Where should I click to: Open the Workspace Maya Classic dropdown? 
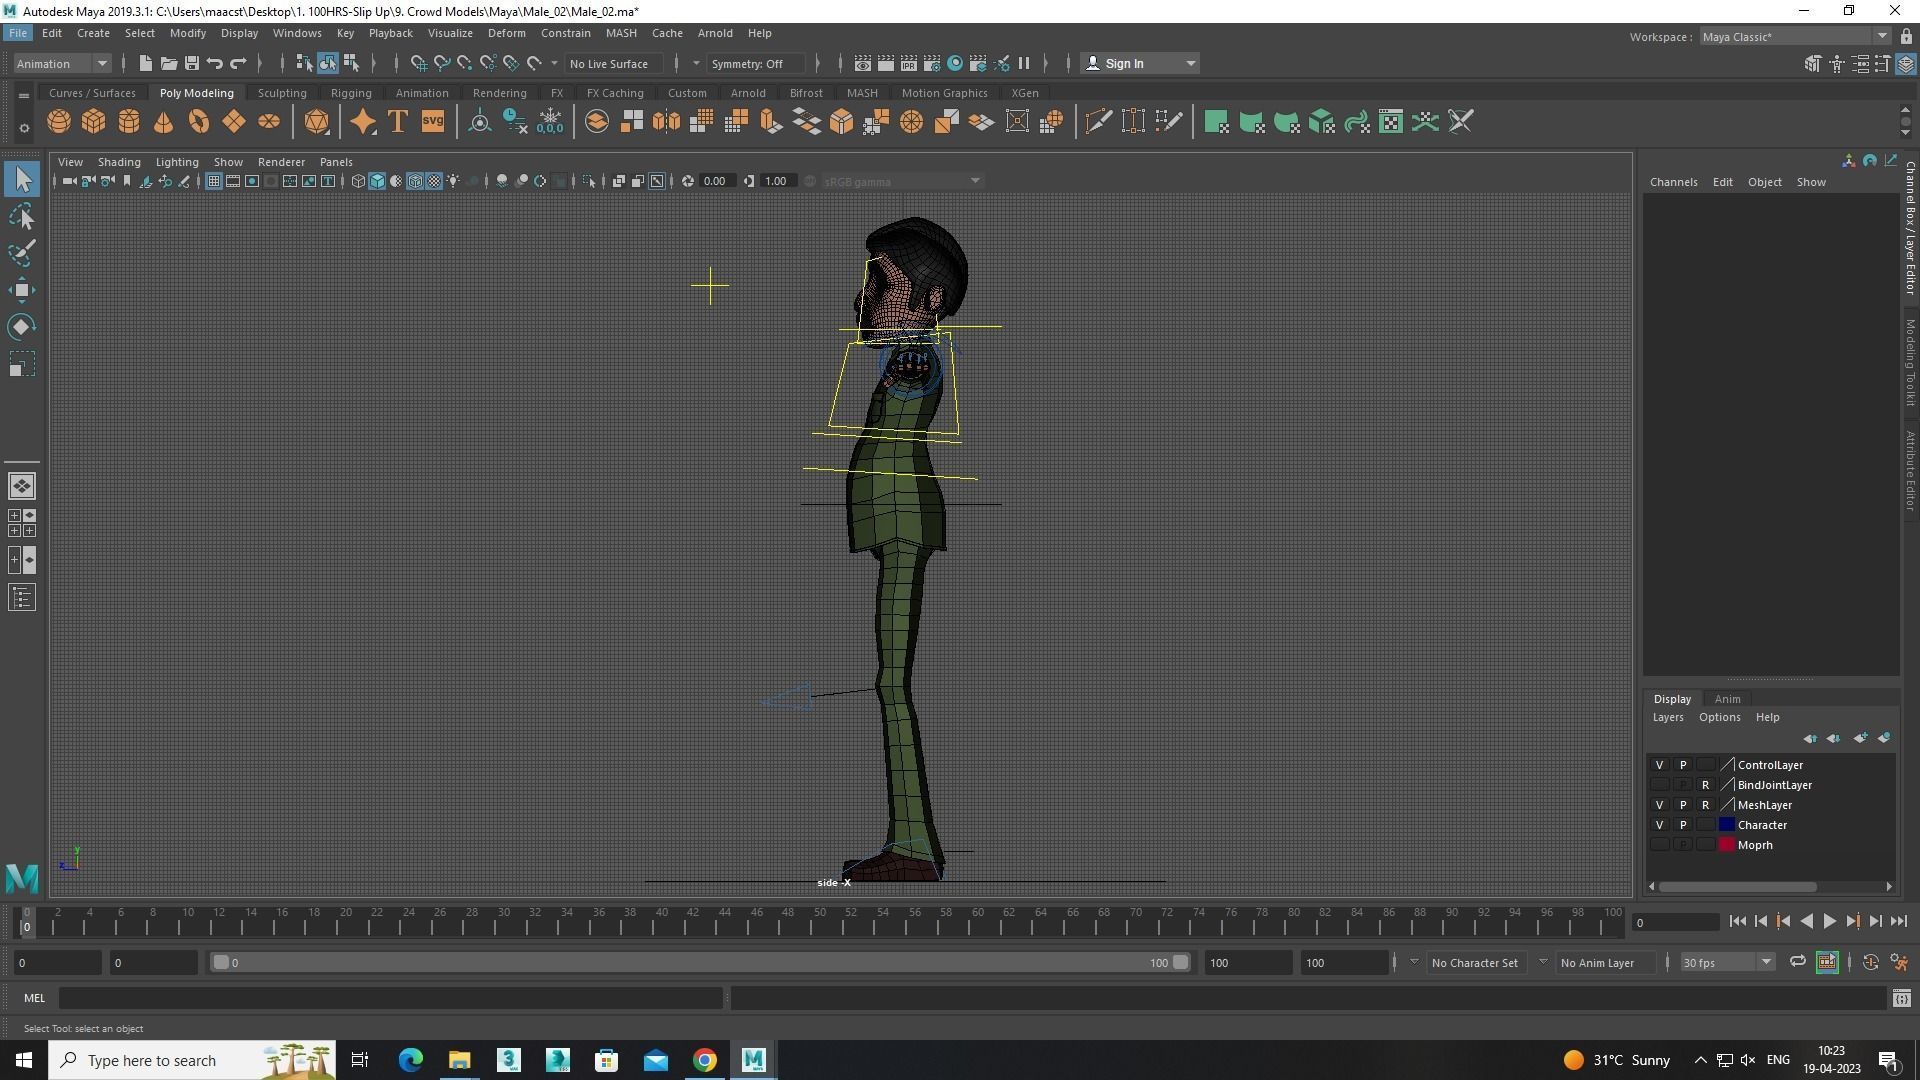1795,37
